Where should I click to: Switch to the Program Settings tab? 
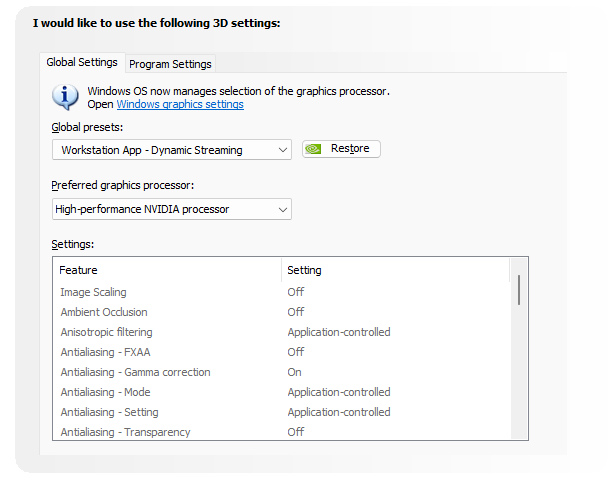pos(170,64)
